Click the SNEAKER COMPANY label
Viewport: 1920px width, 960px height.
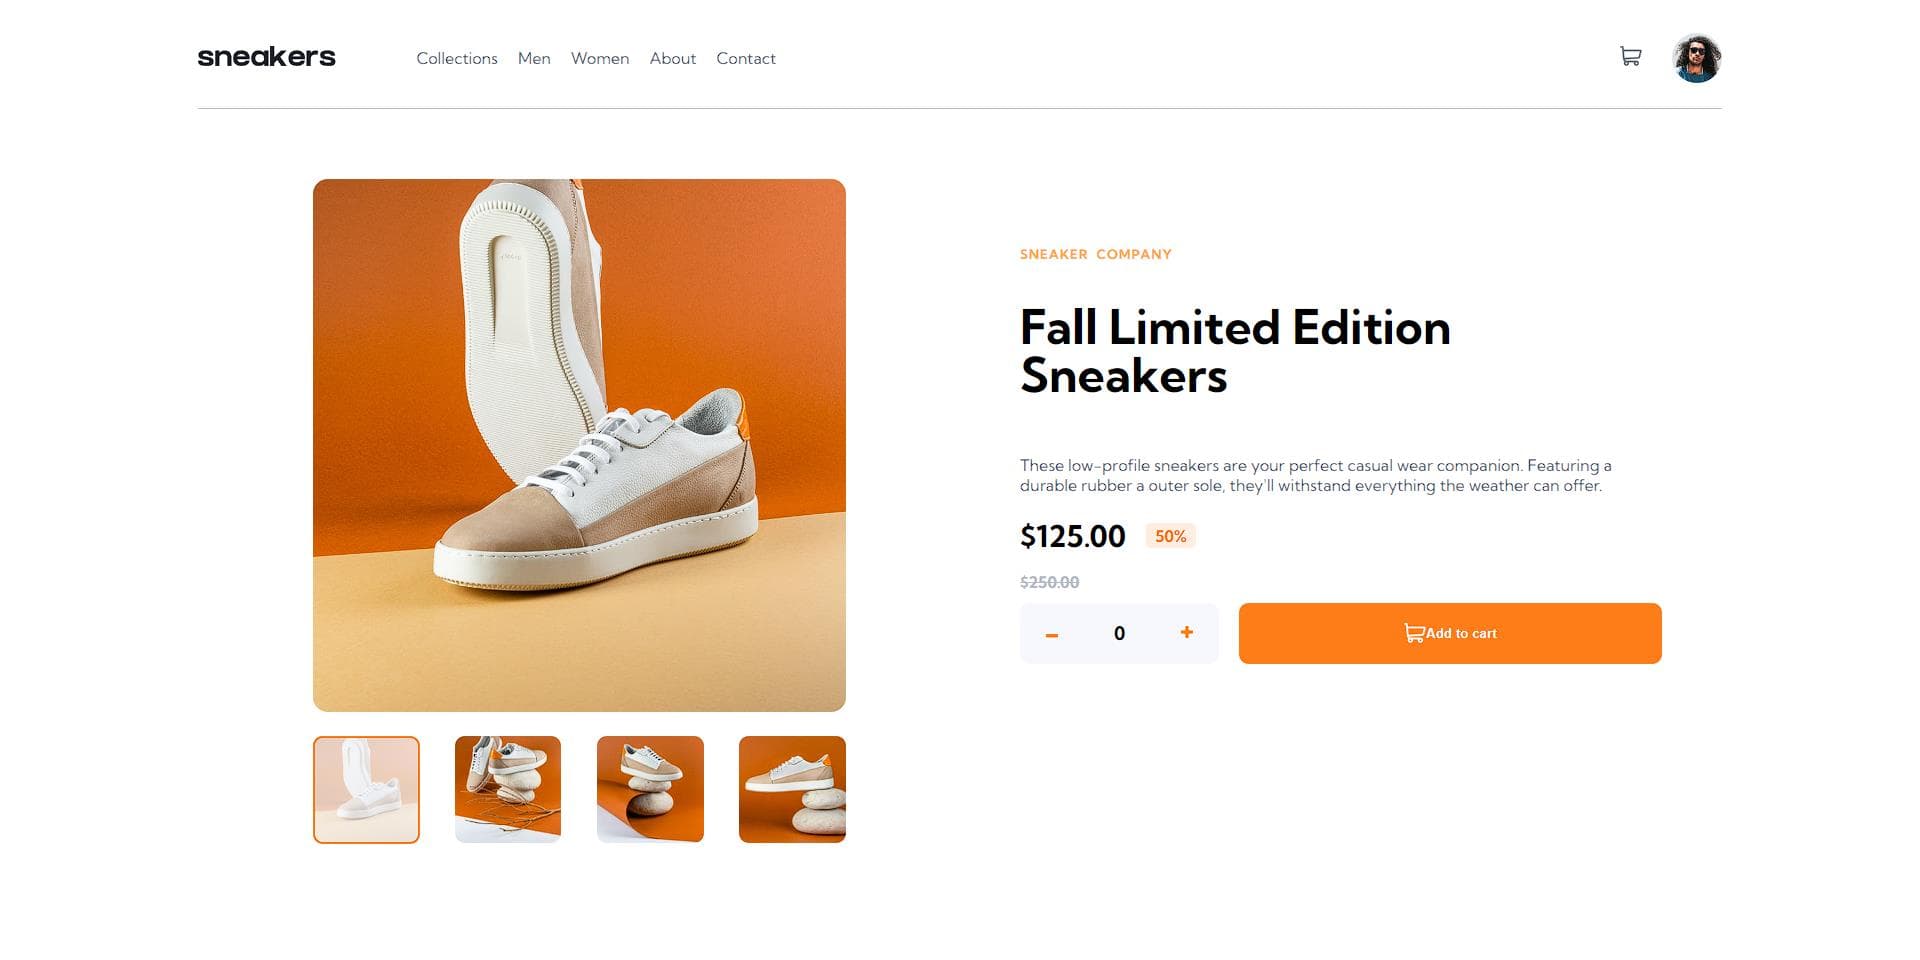[1095, 254]
